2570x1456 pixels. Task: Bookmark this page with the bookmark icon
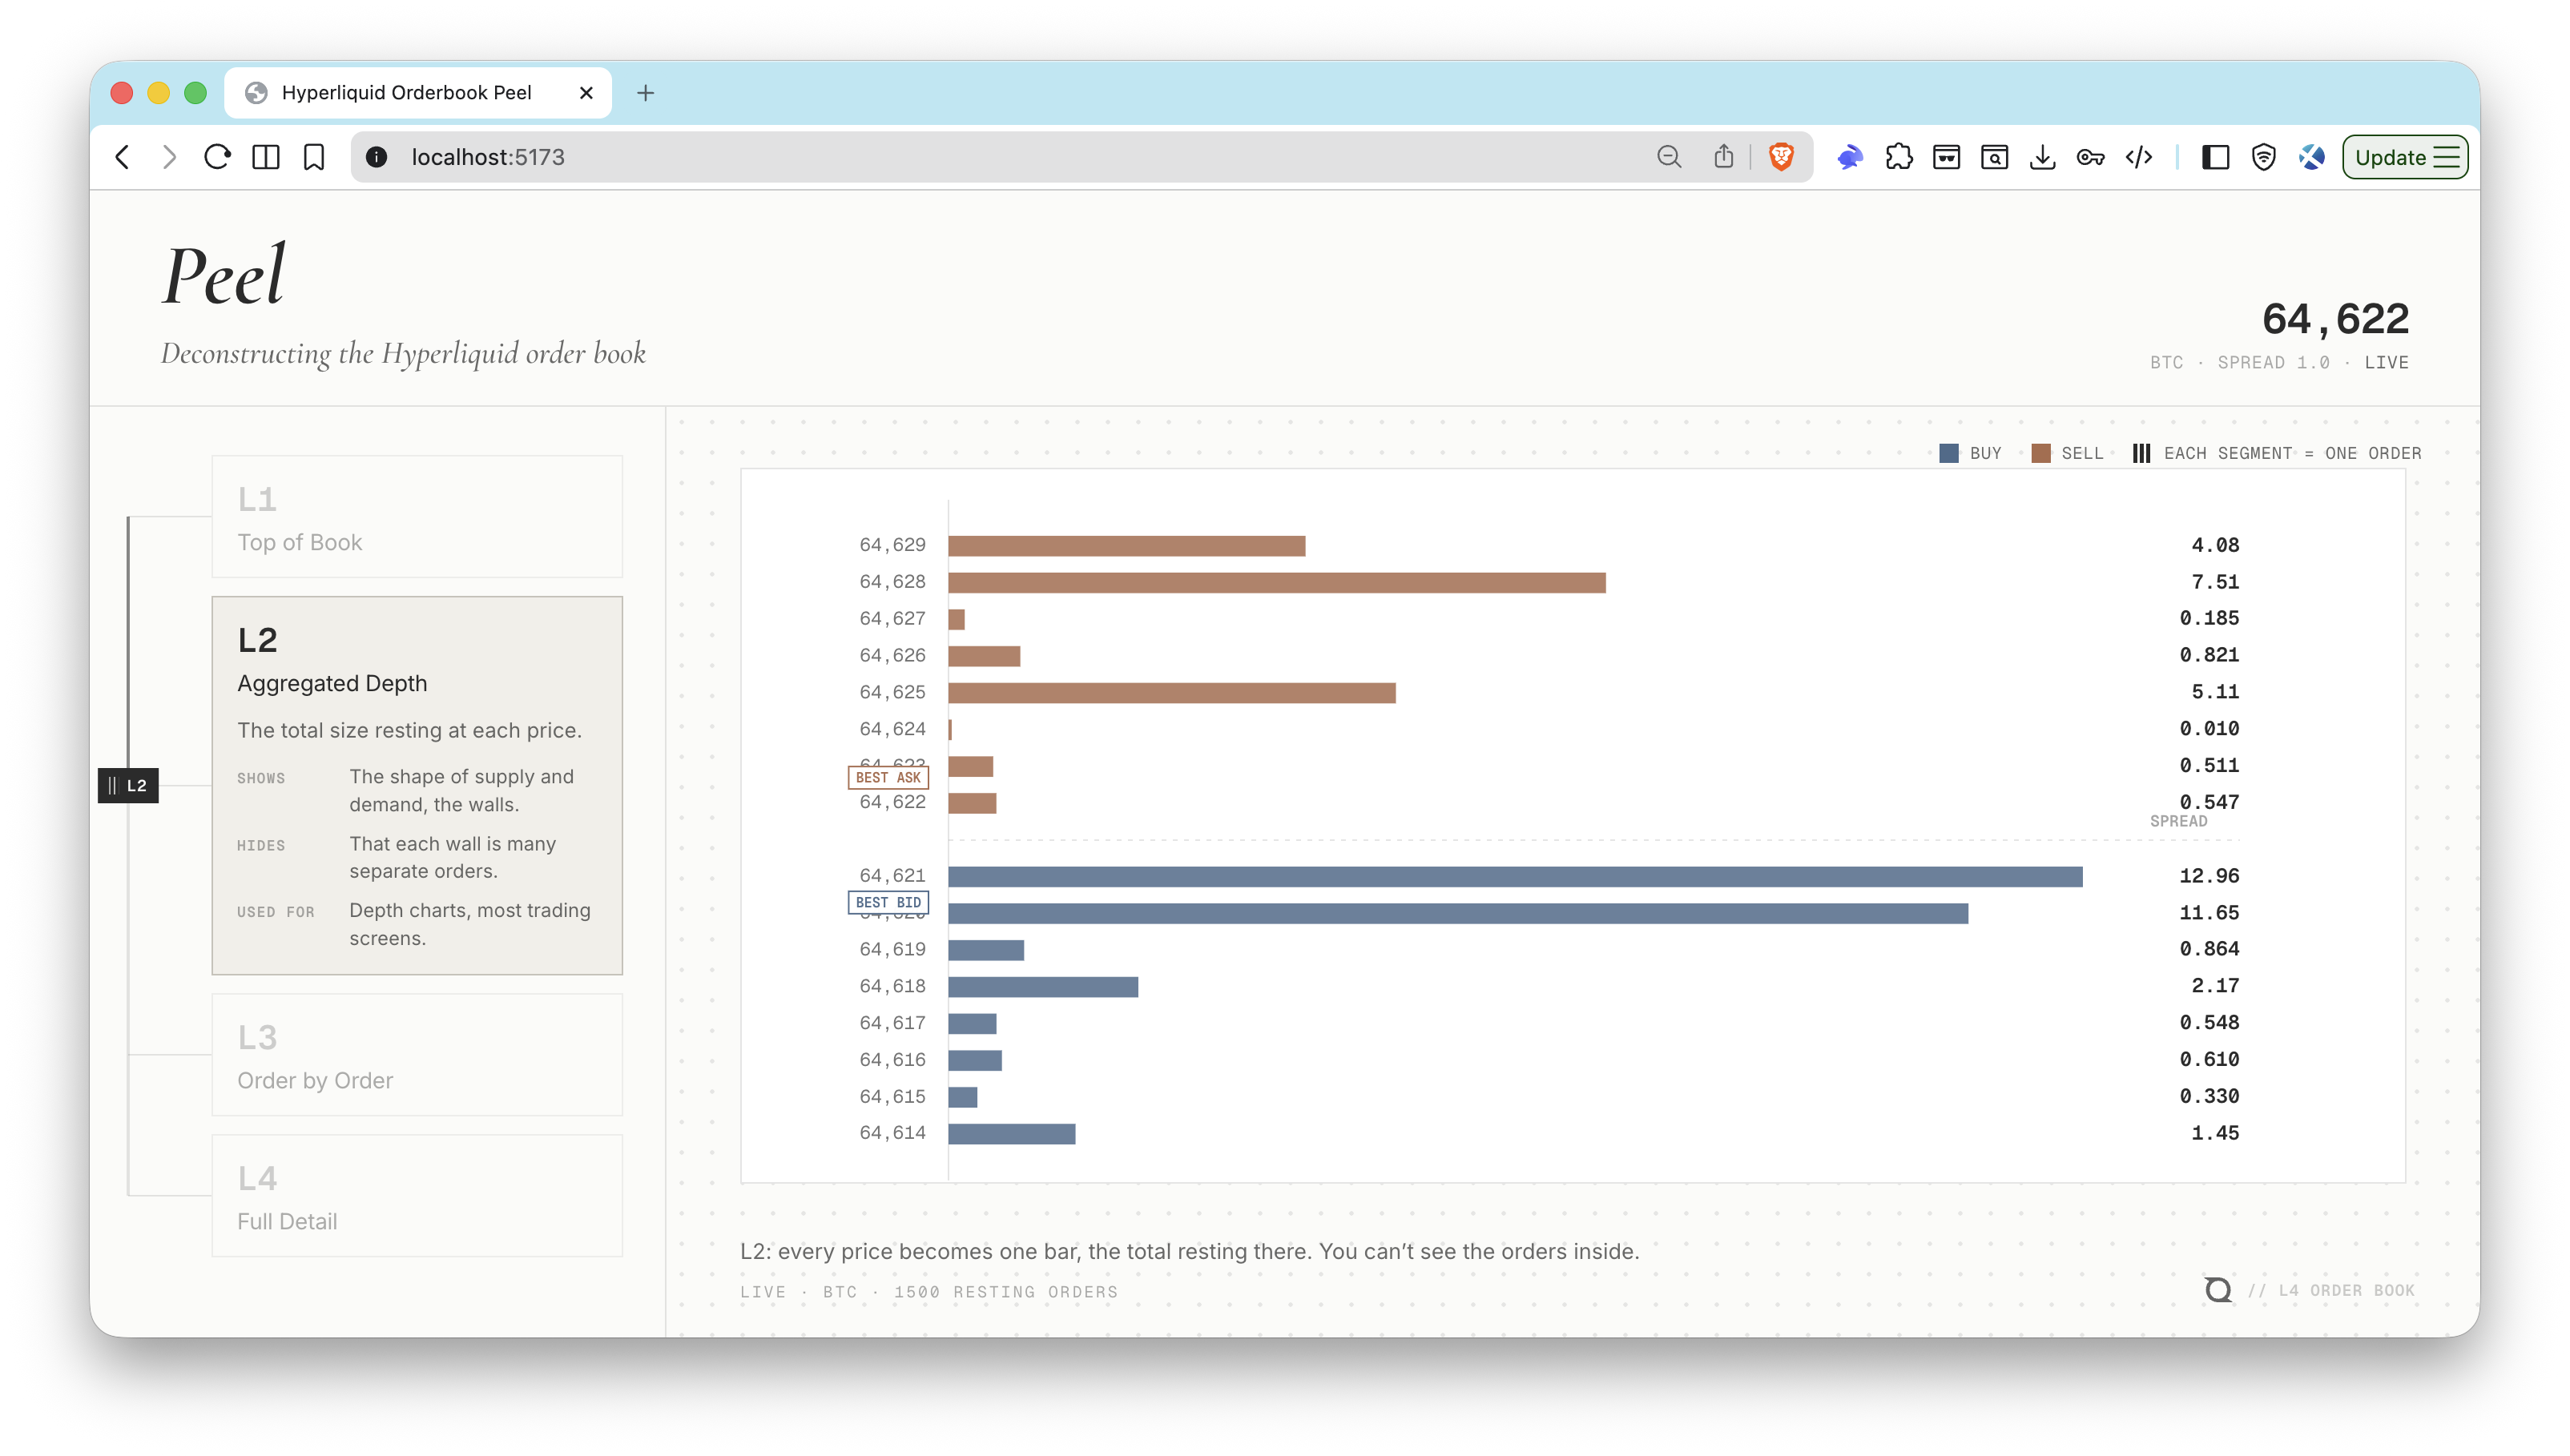(x=314, y=157)
